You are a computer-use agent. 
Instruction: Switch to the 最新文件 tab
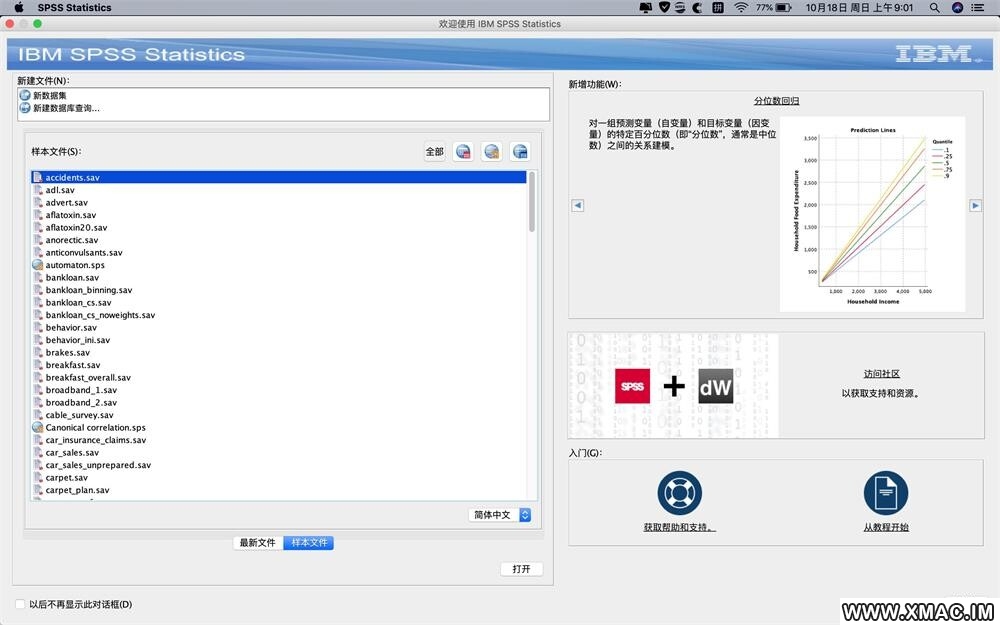coord(258,543)
